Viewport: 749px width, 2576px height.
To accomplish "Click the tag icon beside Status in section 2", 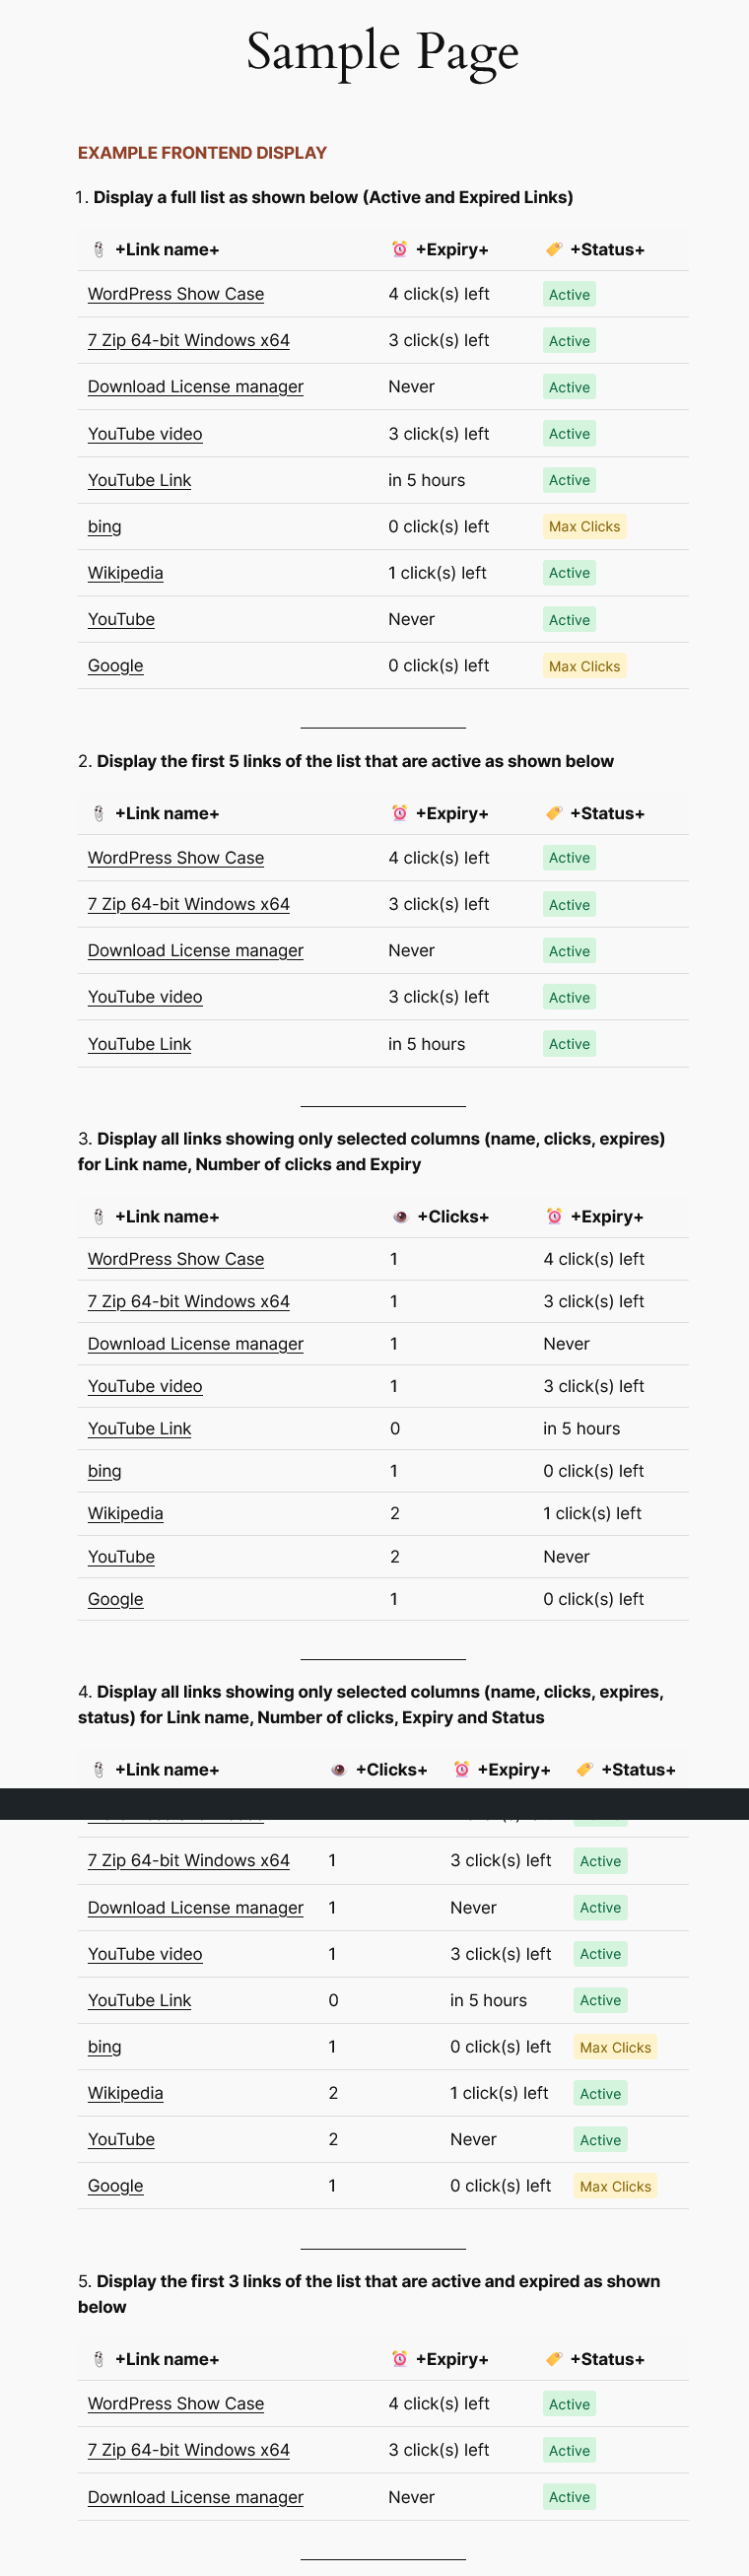I will click(x=553, y=813).
